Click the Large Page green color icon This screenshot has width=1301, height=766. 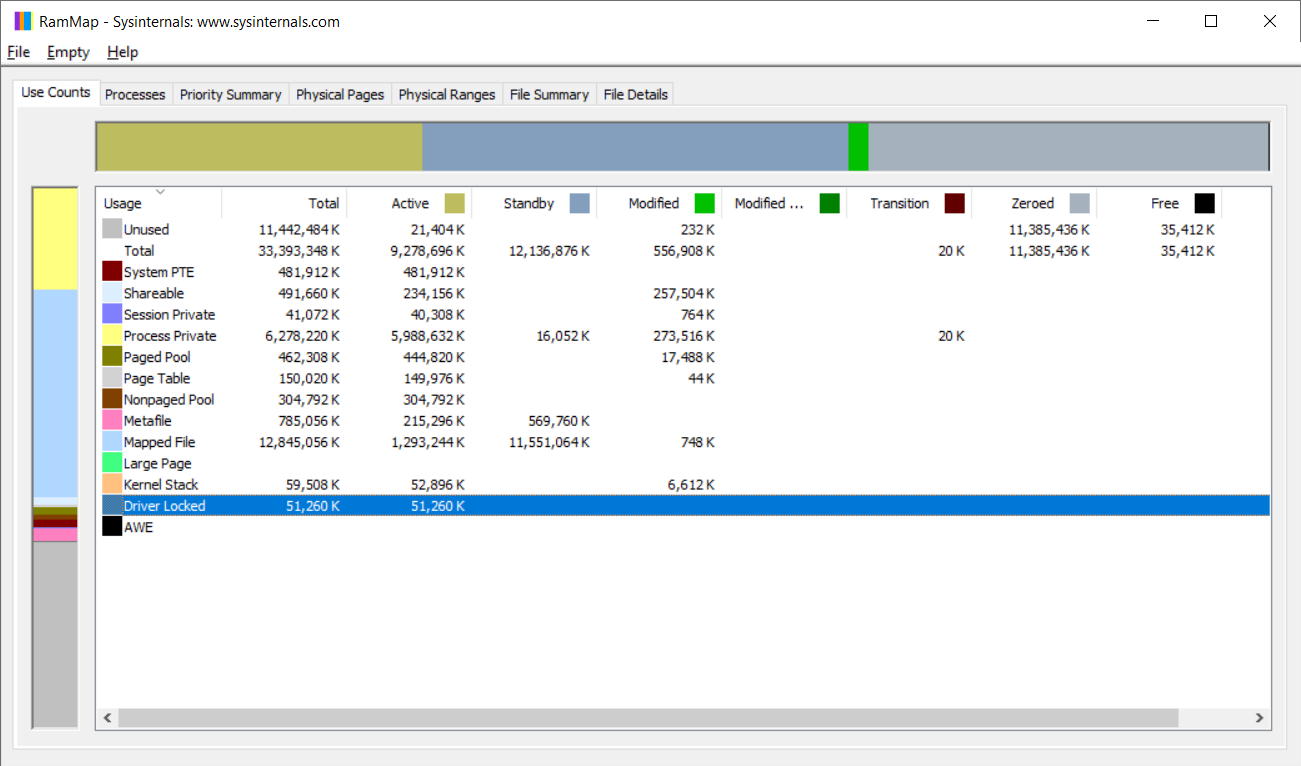[112, 463]
